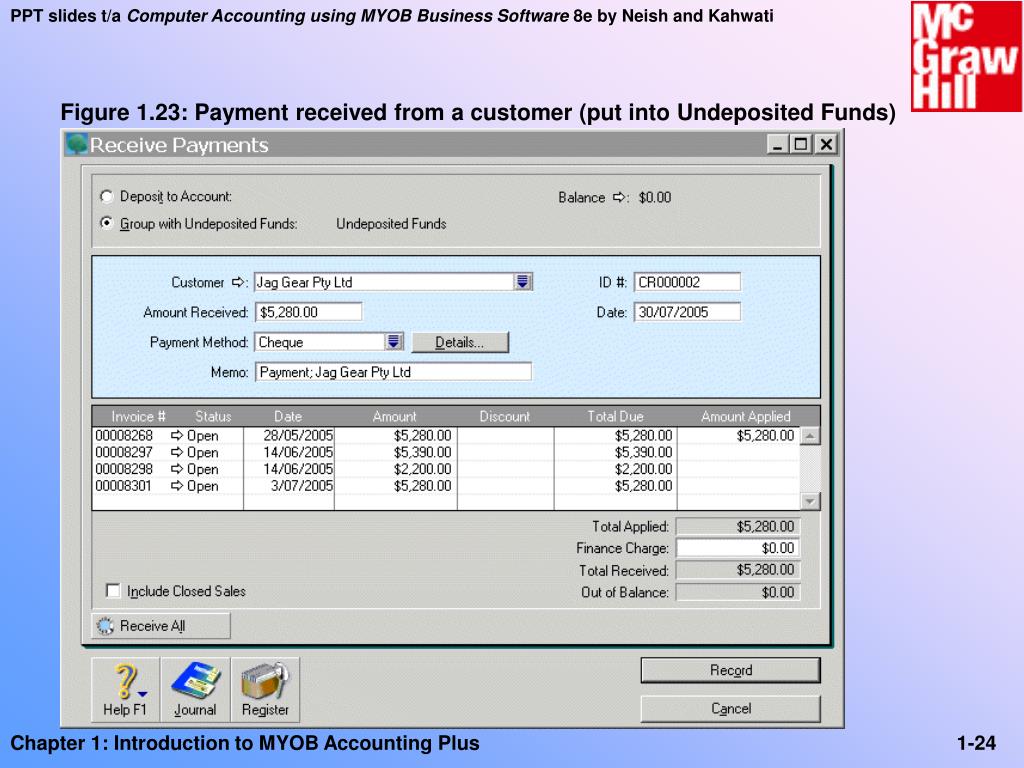
Task: Select invoice number 00008298
Action: click(x=124, y=469)
